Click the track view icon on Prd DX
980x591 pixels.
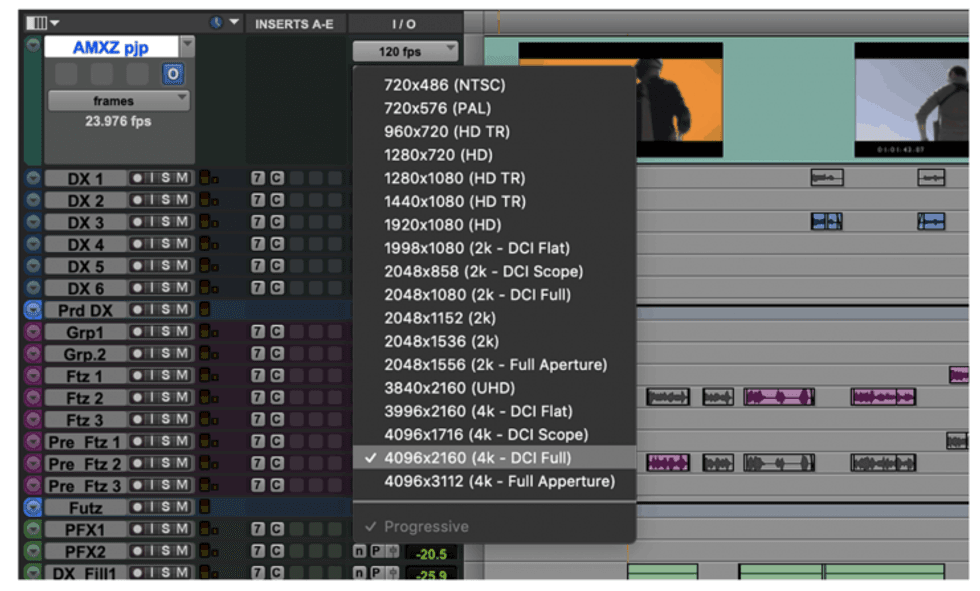click(204, 309)
